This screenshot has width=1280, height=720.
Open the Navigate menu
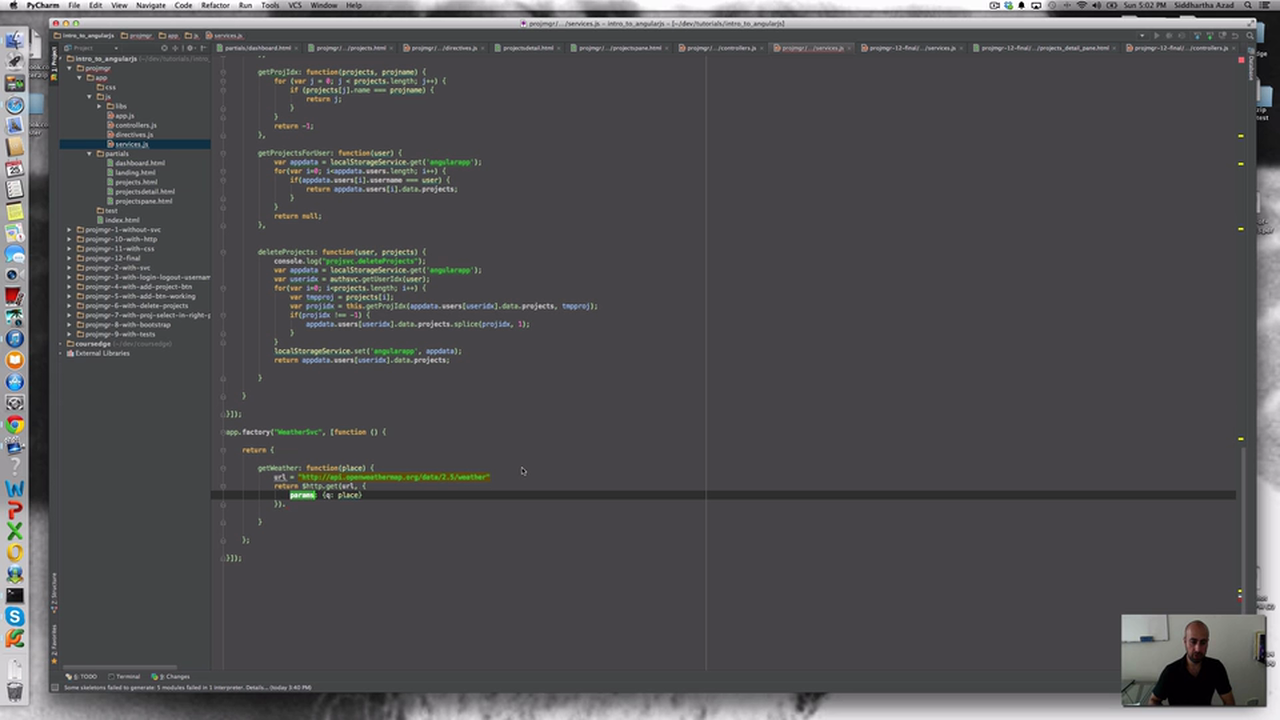coord(151,5)
